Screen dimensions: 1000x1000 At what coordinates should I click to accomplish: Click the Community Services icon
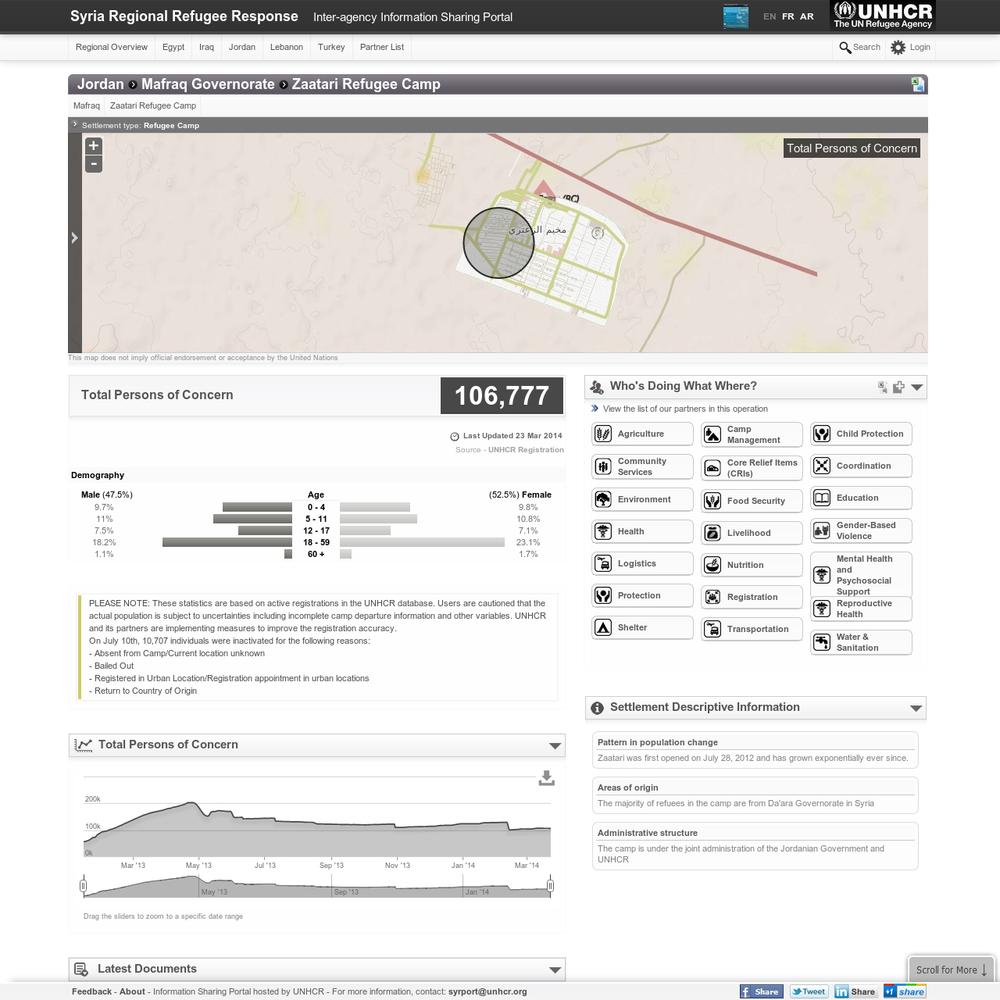603,466
